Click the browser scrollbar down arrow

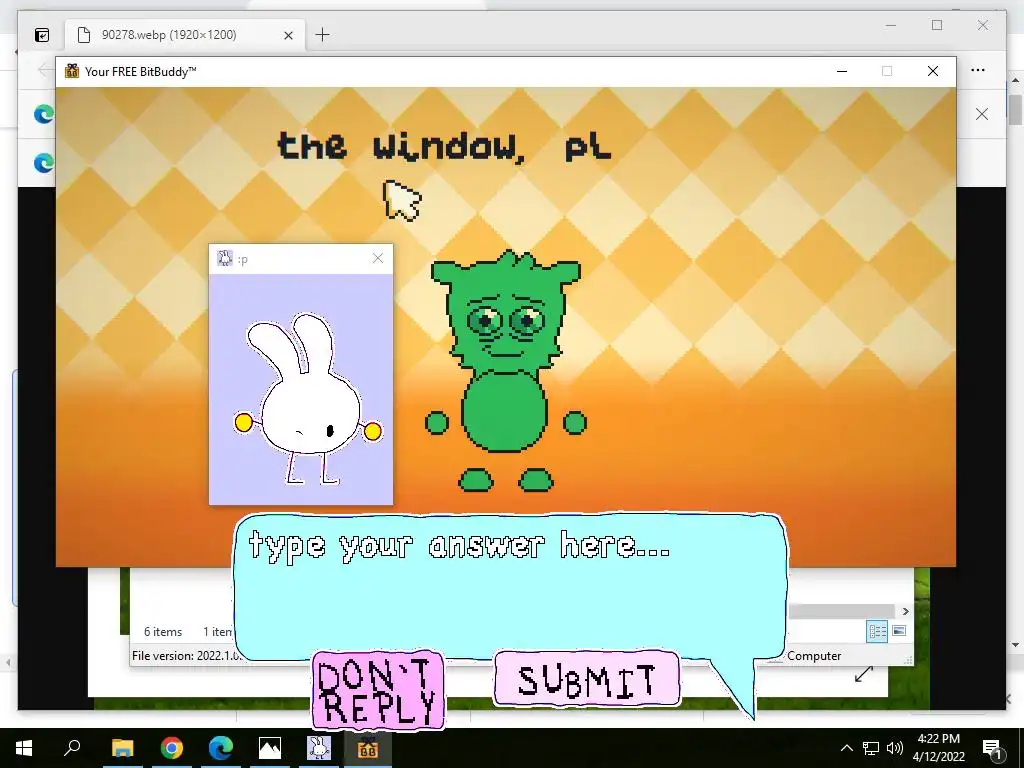(1015, 645)
